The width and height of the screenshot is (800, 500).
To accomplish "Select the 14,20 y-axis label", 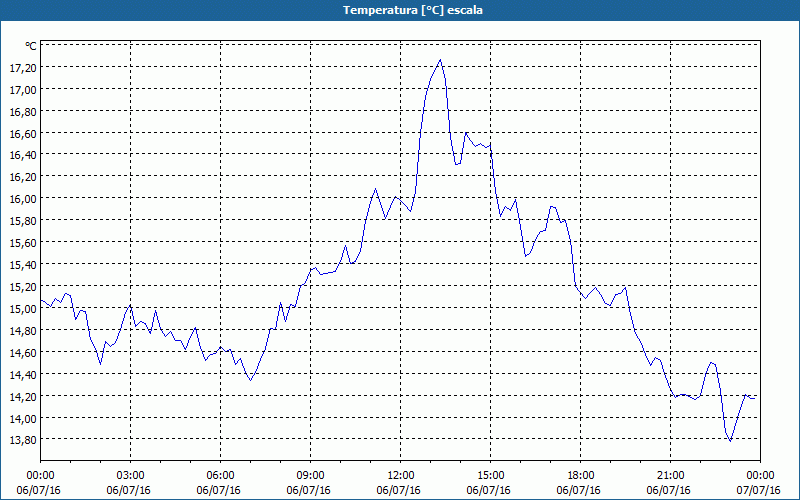I will [22, 396].
